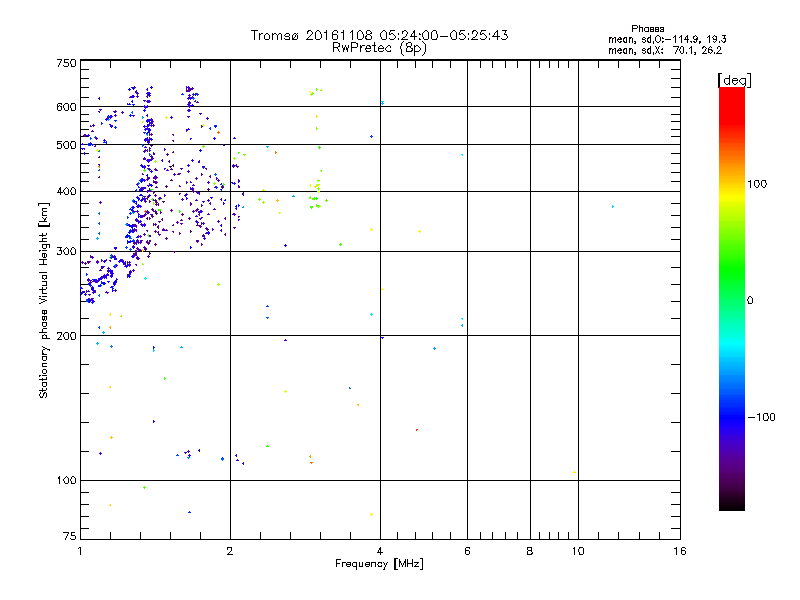This screenshot has height=600, width=800.
Task: Select the 'mean, sd,O:-114.9, 19.3' line
Action: [667, 39]
